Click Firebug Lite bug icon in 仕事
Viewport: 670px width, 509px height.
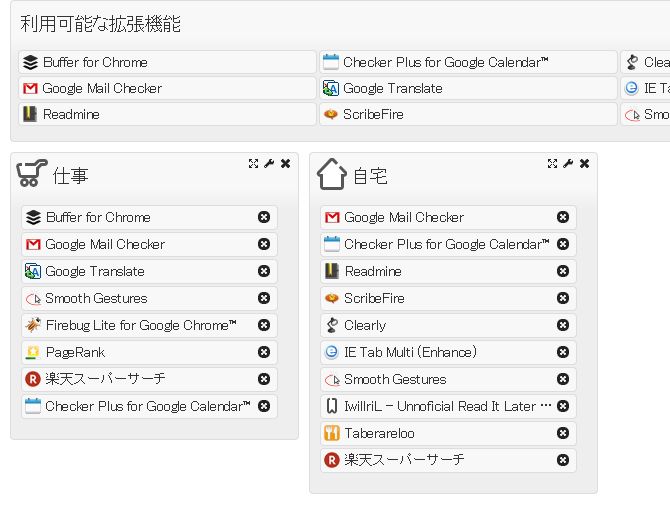click(x=33, y=325)
